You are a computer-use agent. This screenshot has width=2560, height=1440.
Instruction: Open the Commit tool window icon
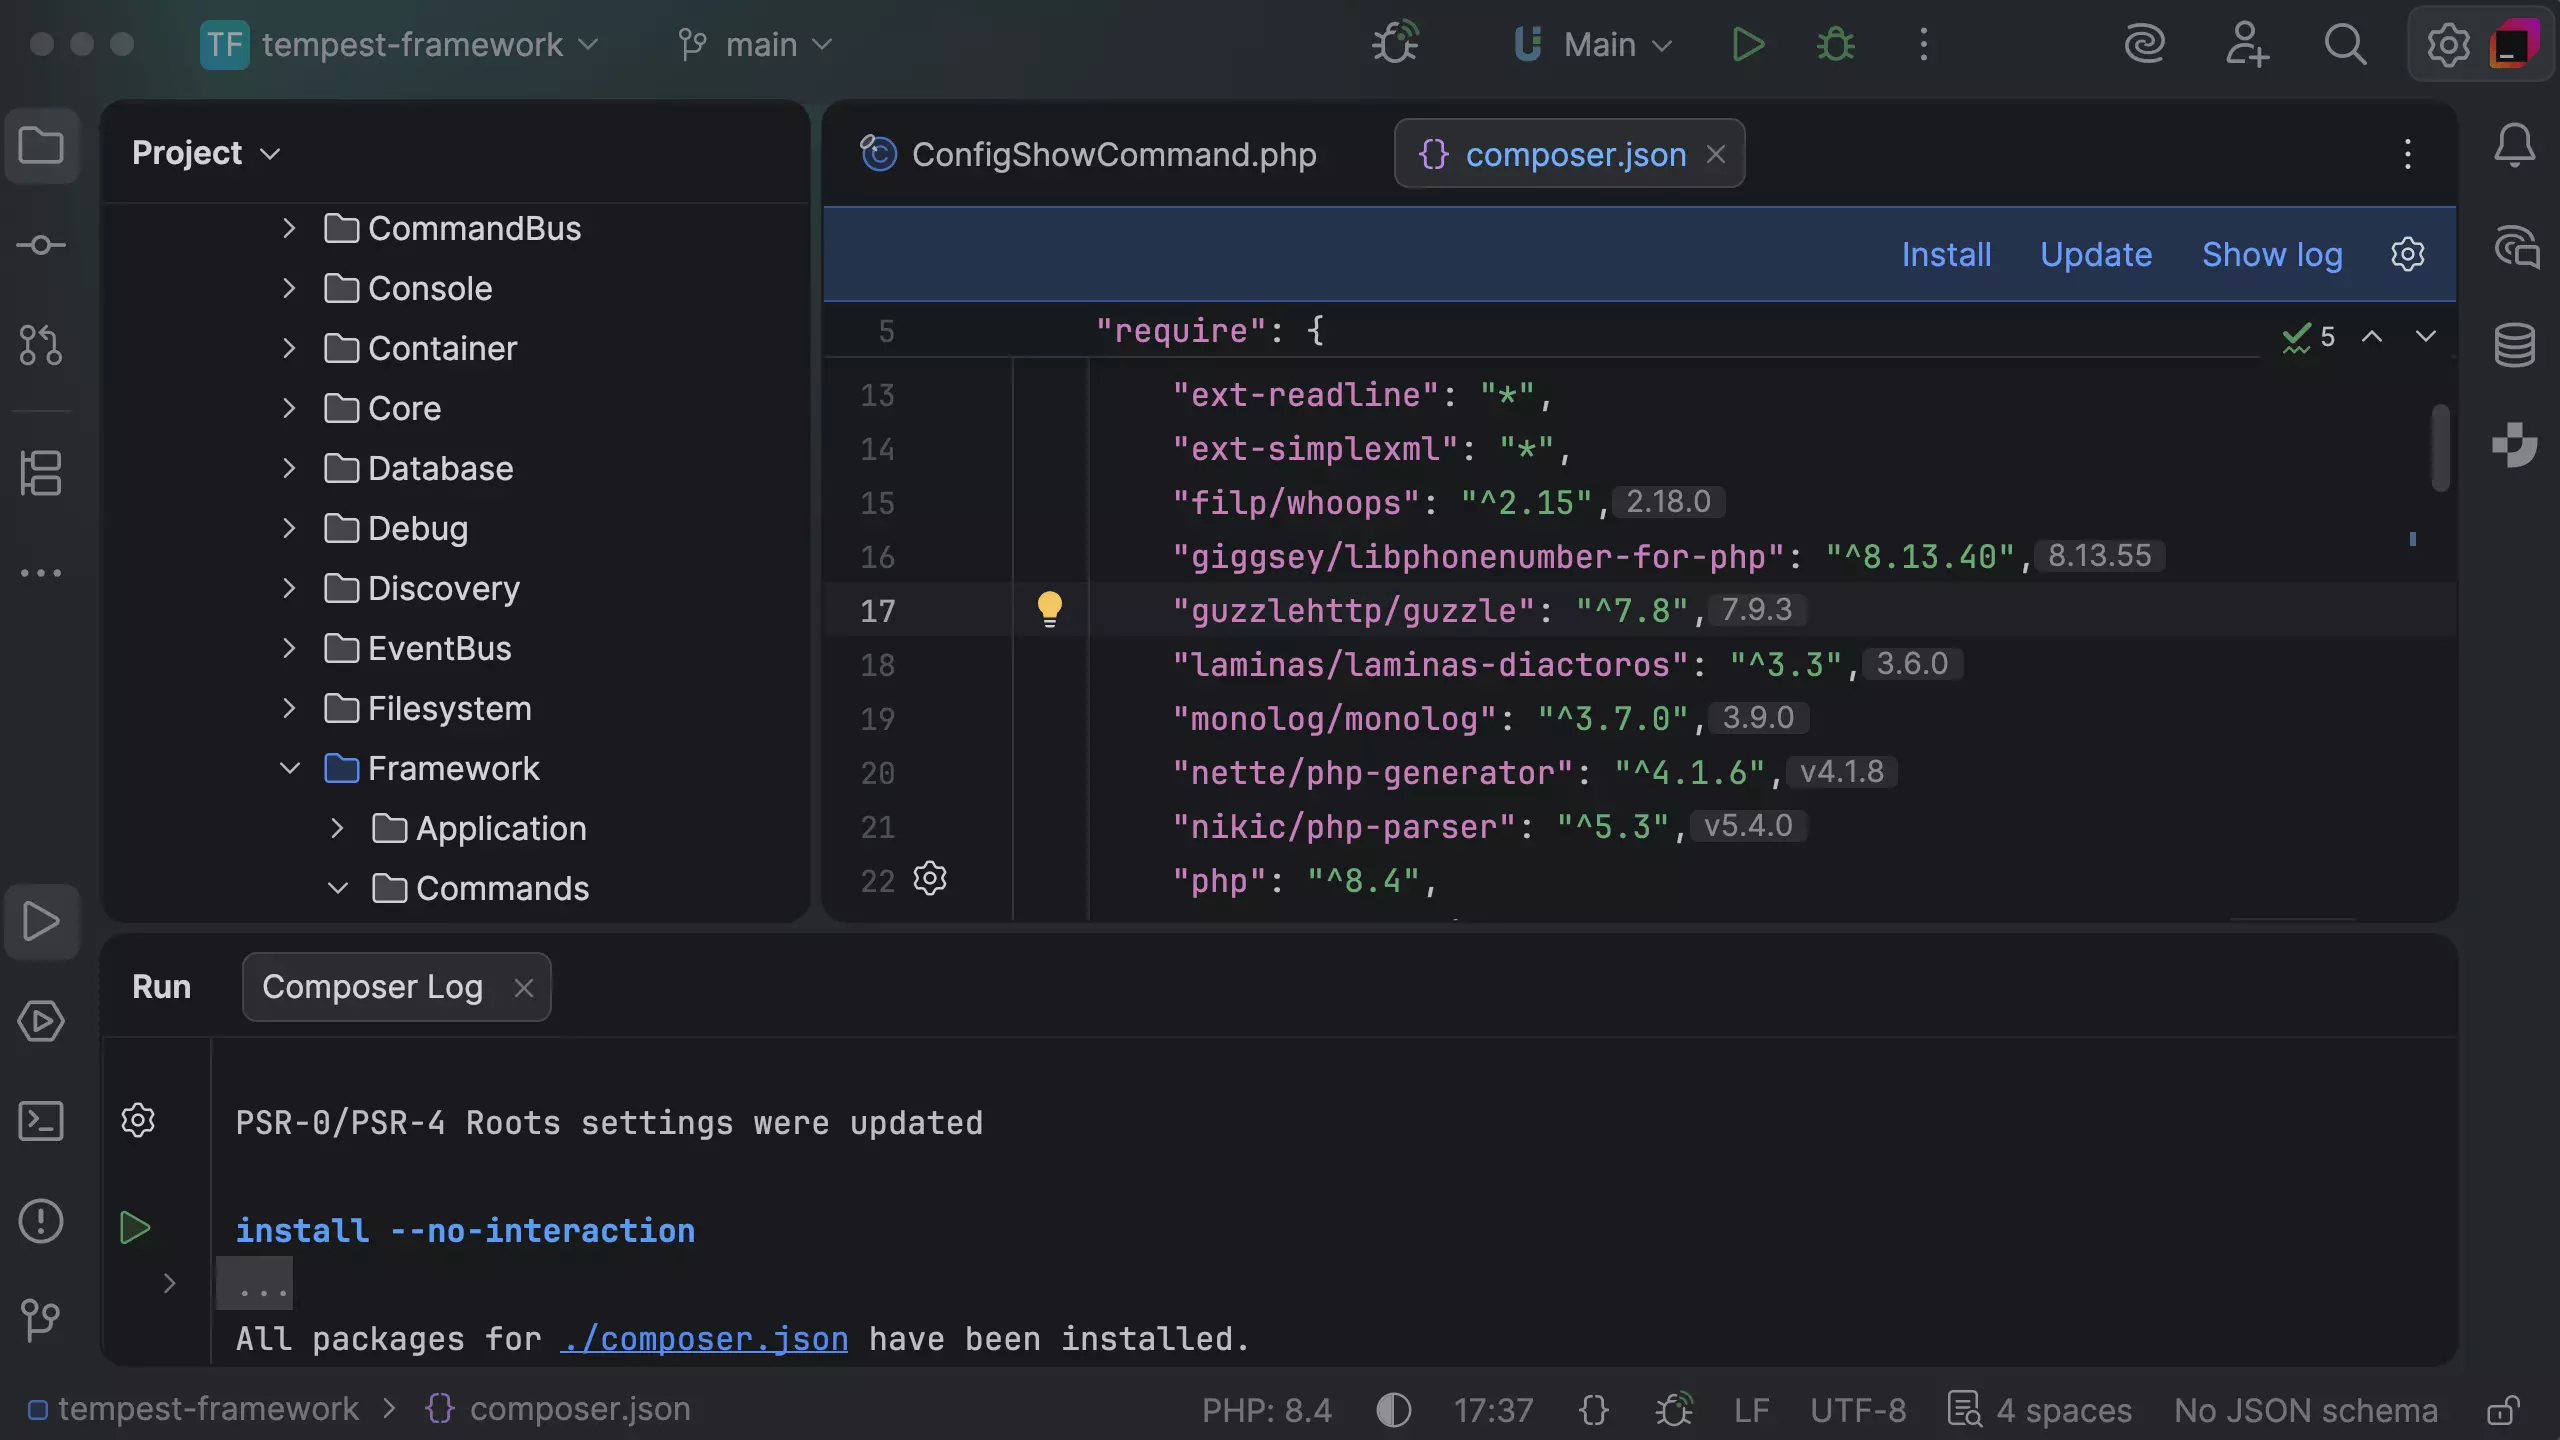point(41,245)
